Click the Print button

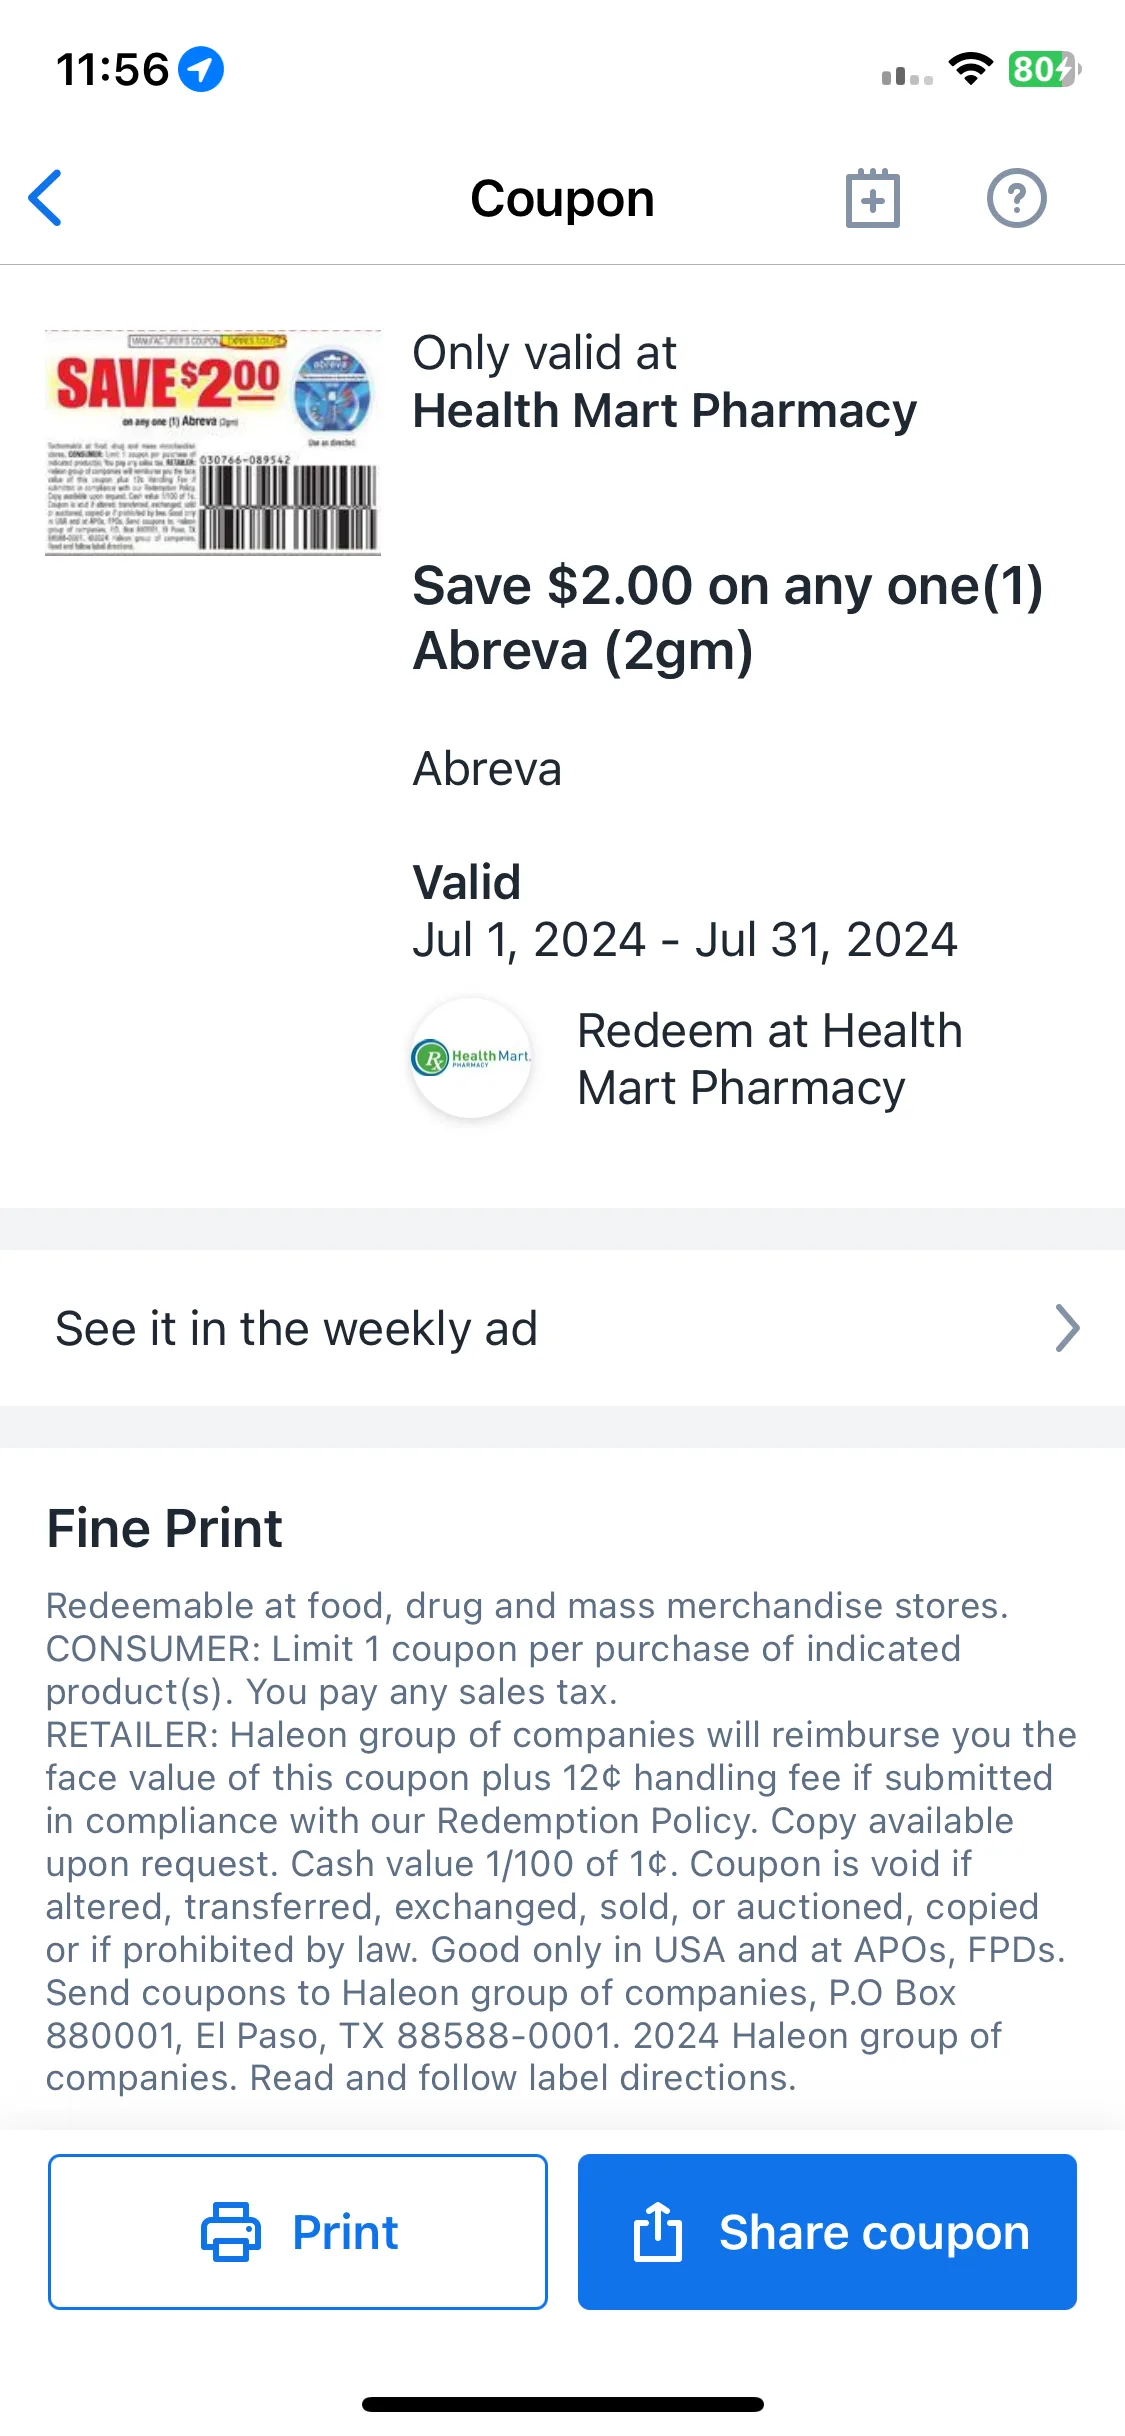click(298, 2232)
